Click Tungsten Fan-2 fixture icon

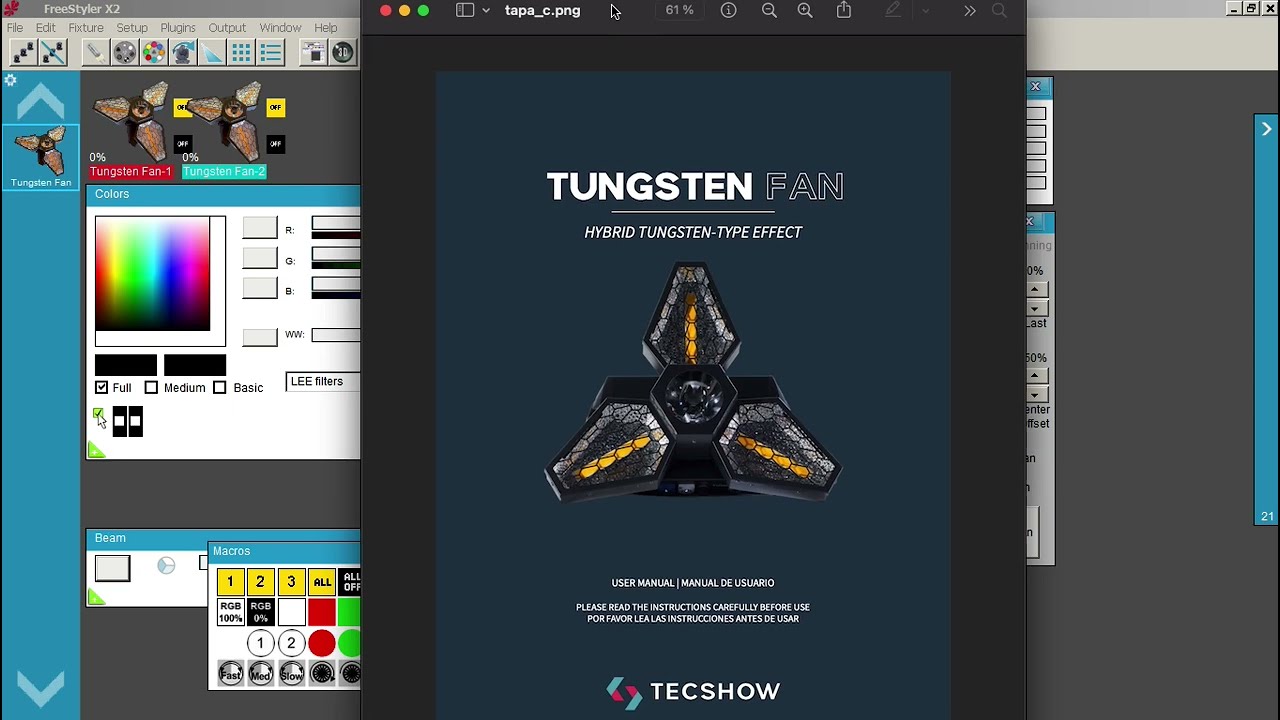225,120
